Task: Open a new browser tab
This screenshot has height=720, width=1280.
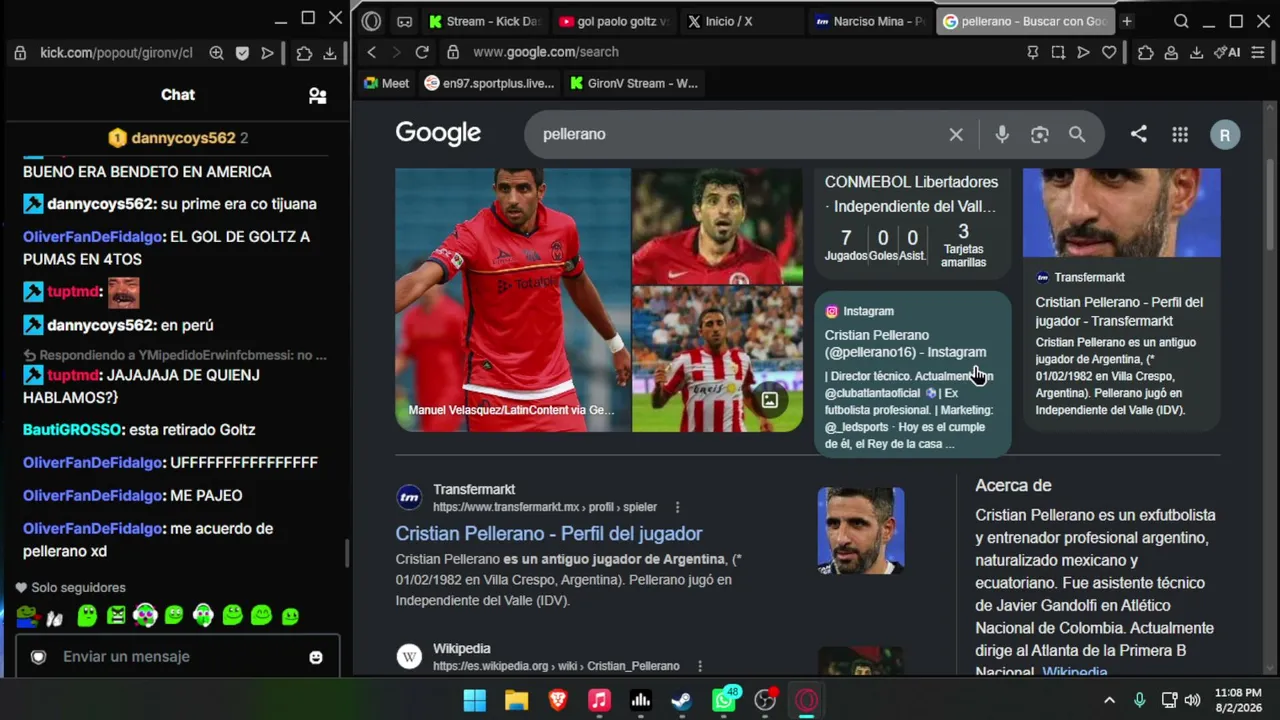Action: click(1127, 21)
